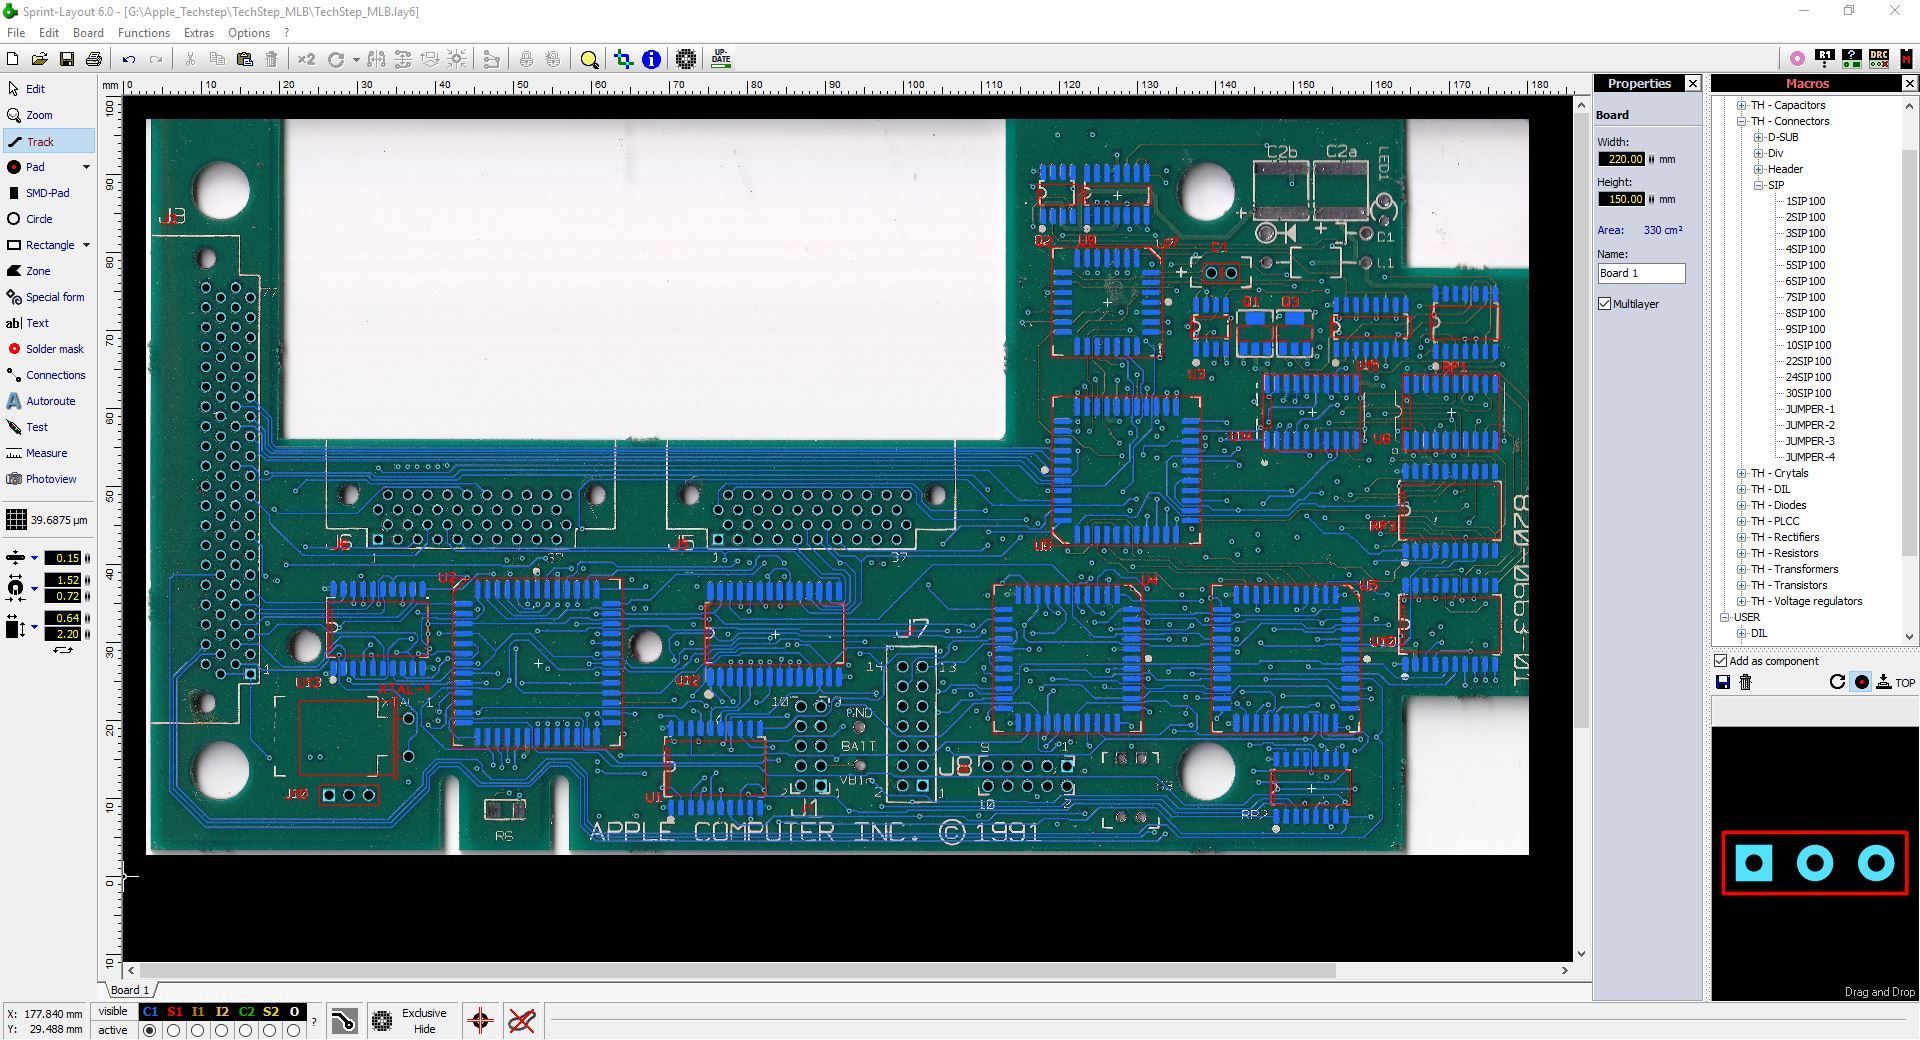1920x1040 pixels.
Task: Open the Photoview mode
Action: [x=41, y=479]
